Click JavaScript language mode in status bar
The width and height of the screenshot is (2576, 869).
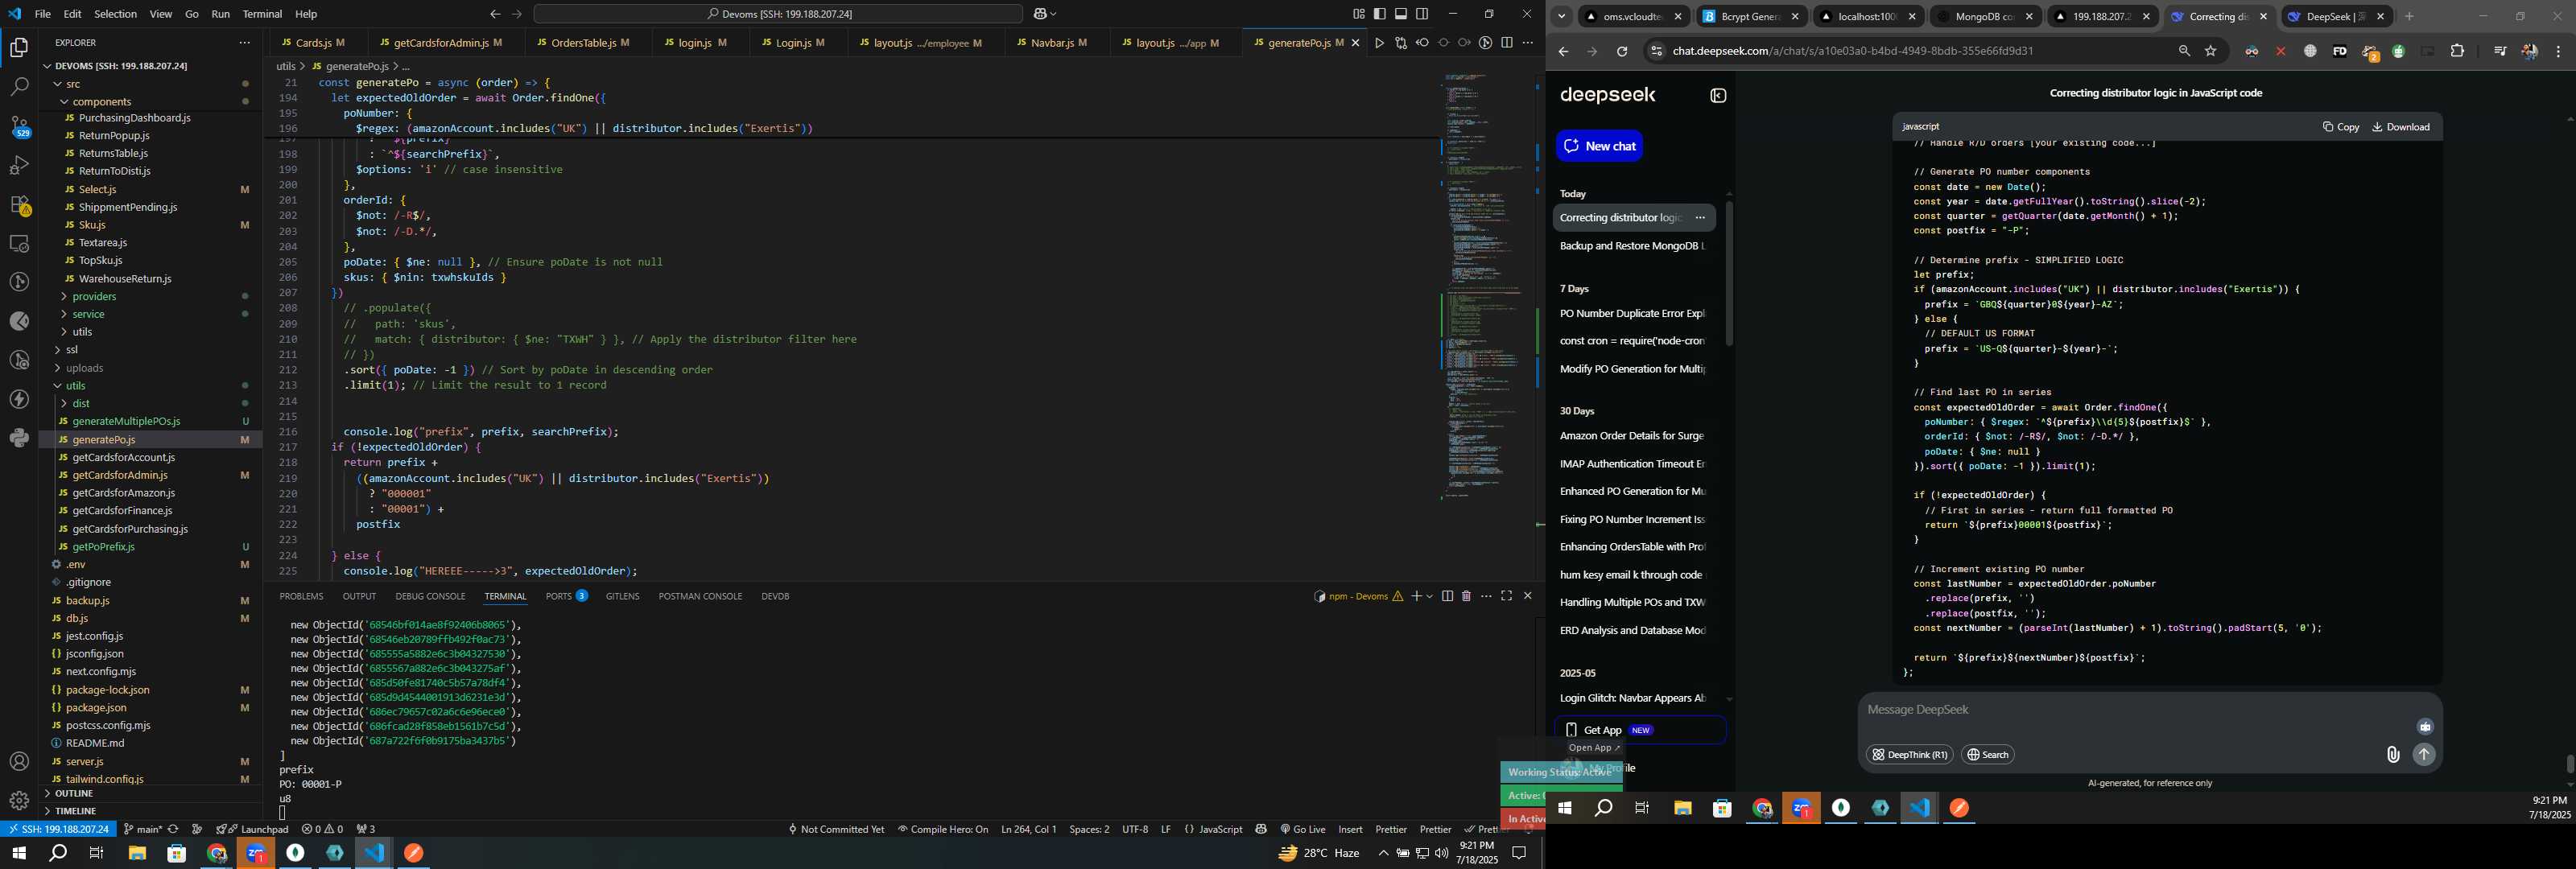[x=1213, y=829]
